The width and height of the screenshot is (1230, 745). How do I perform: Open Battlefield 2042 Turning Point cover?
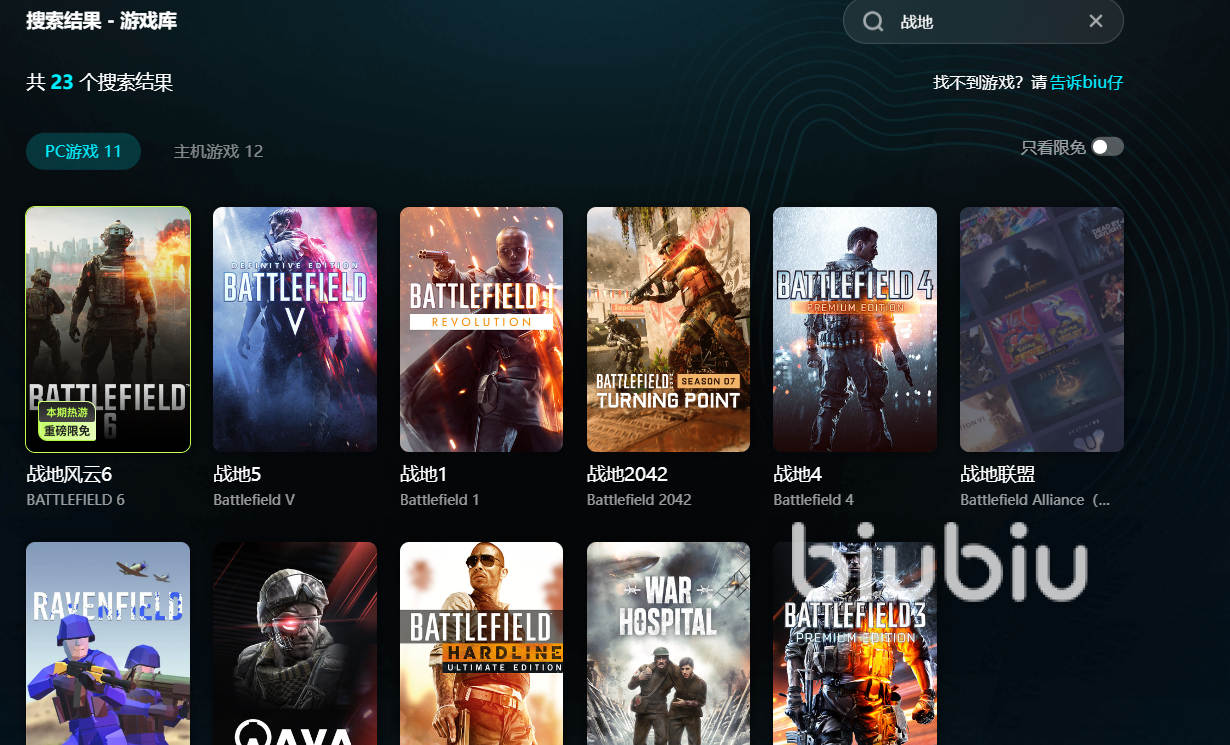point(668,329)
